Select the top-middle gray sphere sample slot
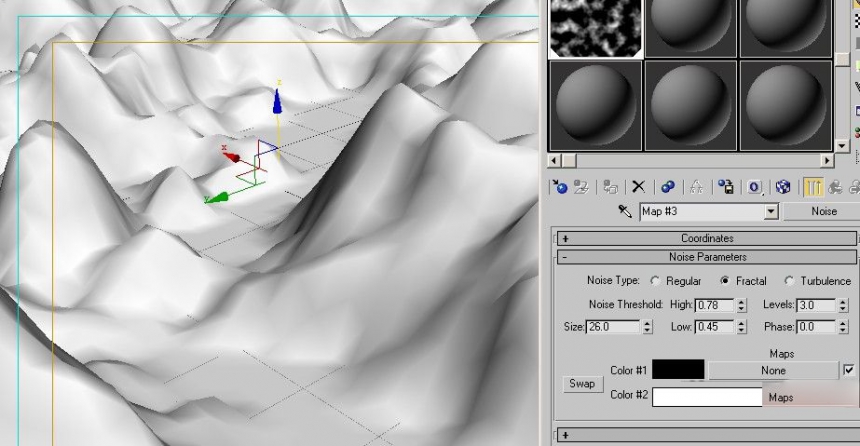 click(691, 27)
